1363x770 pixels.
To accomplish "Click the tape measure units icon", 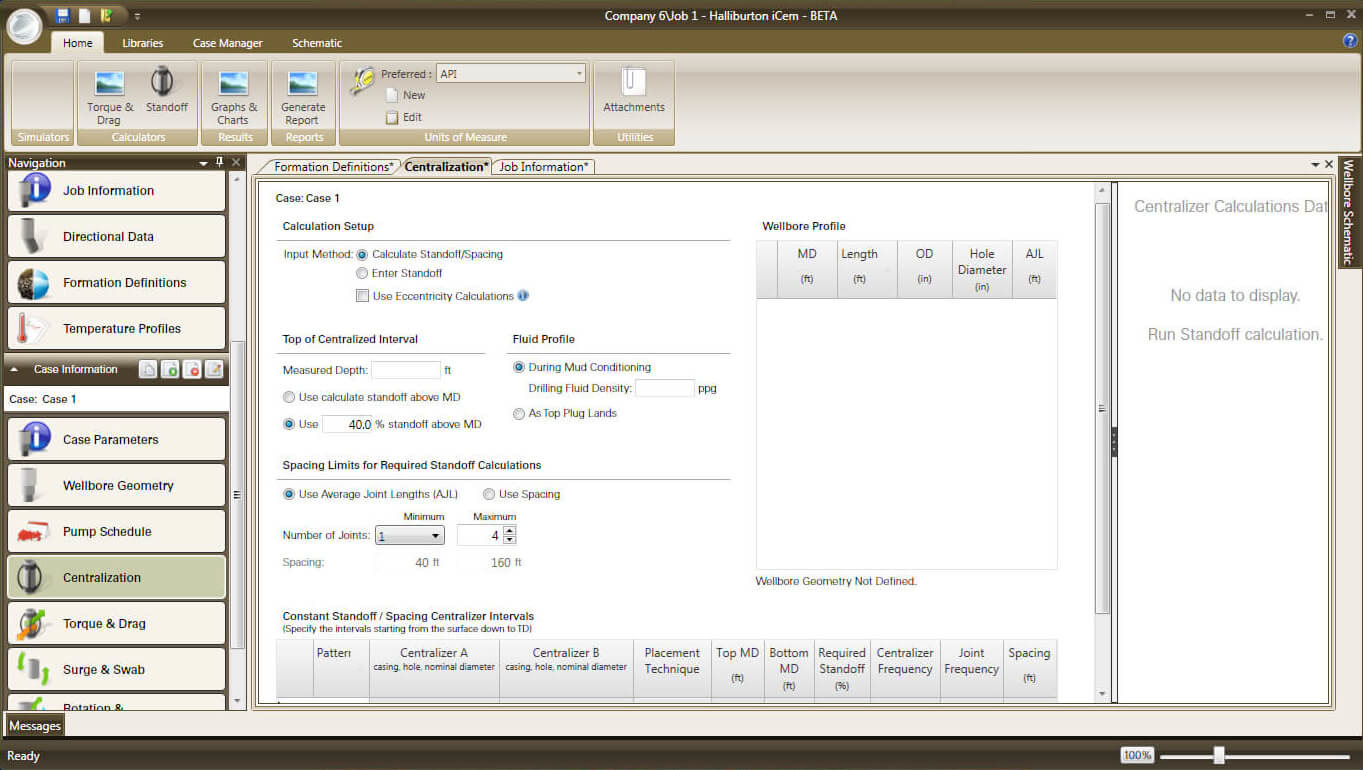I will click(x=361, y=81).
